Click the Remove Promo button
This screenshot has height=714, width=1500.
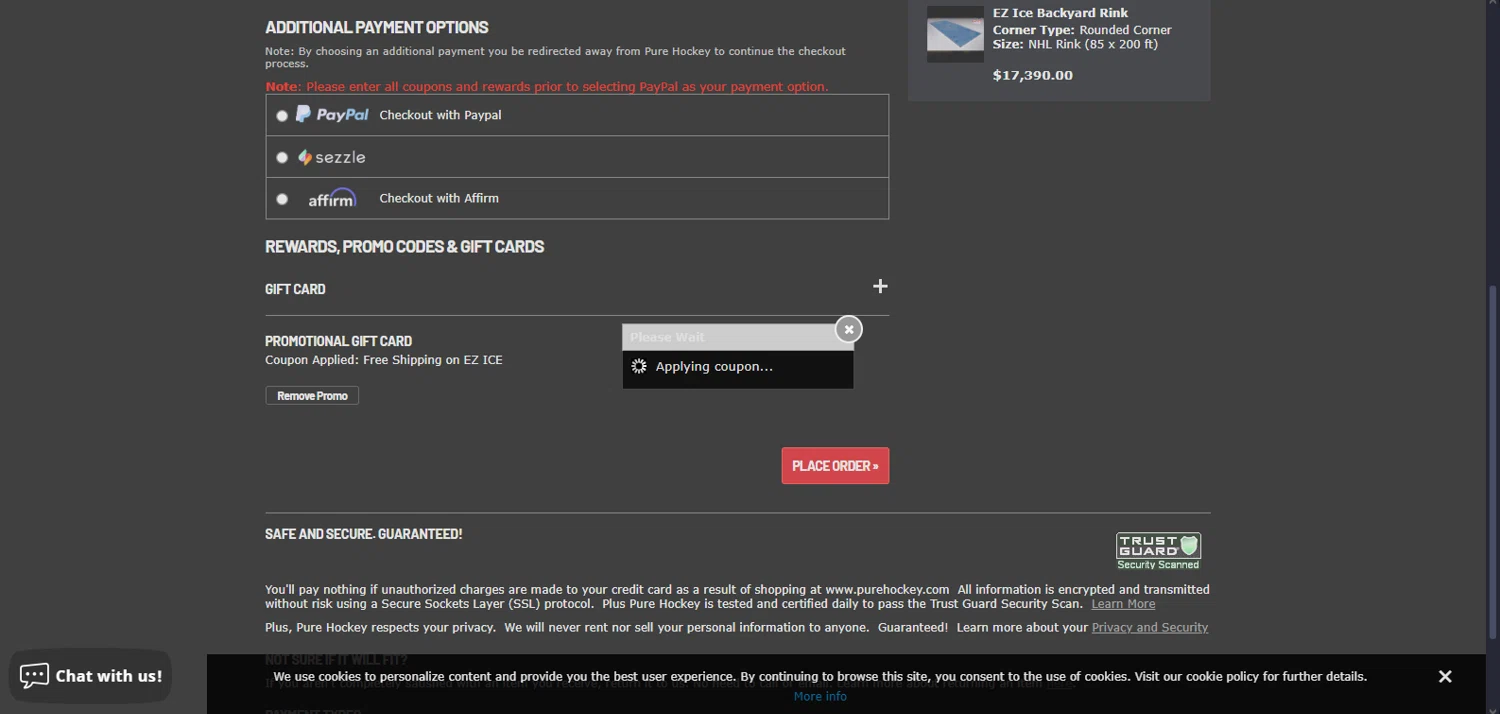click(x=312, y=396)
